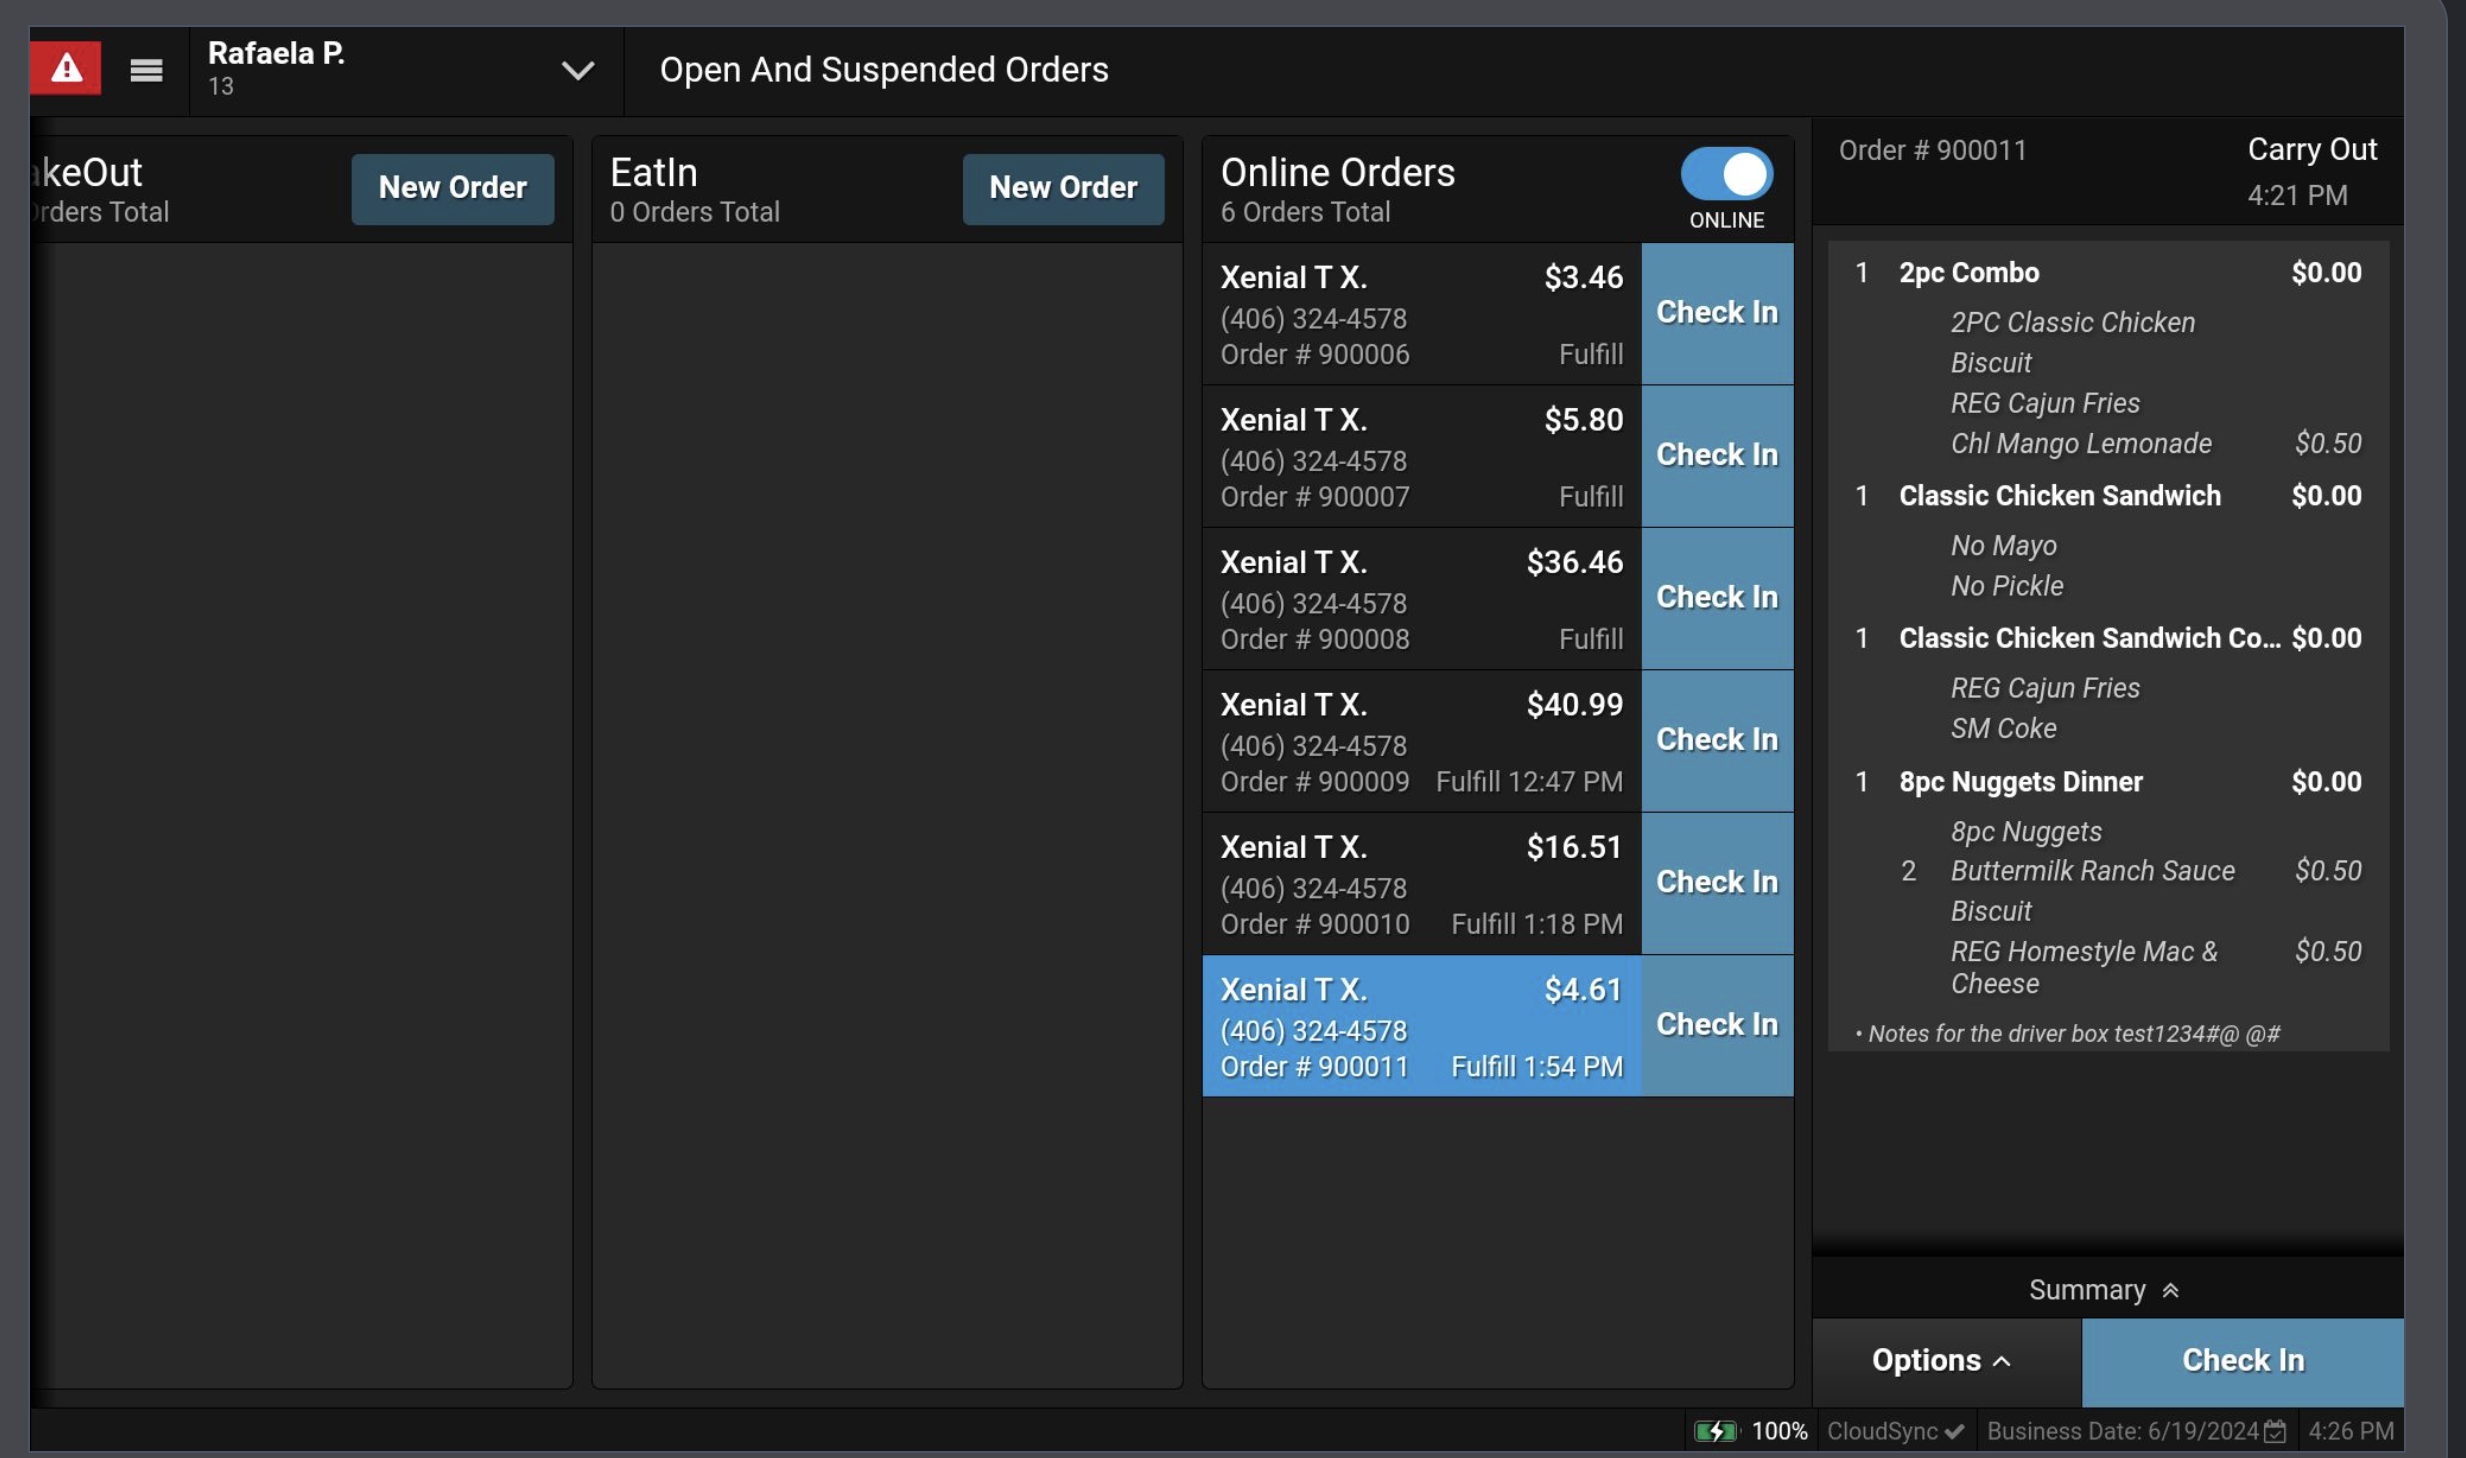The height and width of the screenshot is (1458, 2466).
Task: Select order #900006 for $3.46
Action: (x=1421, y=314)
